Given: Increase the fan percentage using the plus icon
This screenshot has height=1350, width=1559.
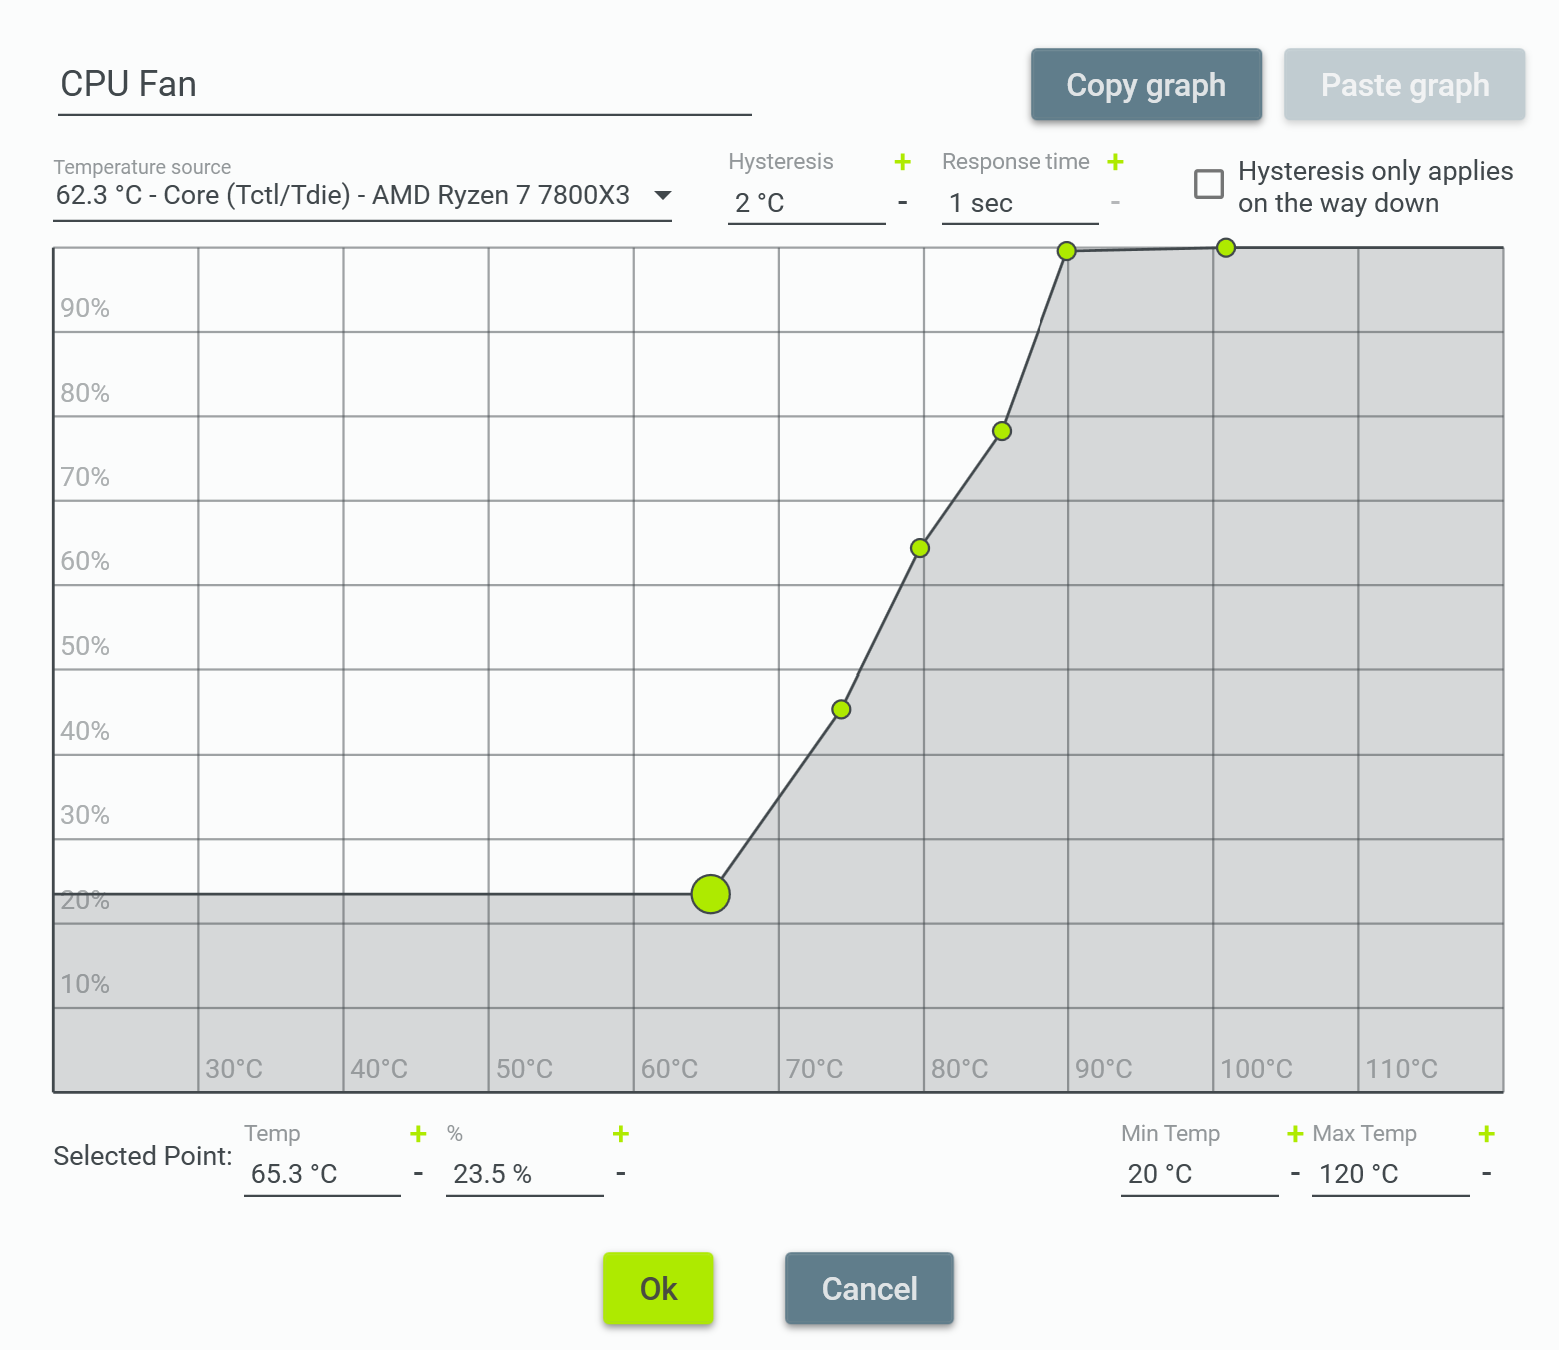Looking at the screenshot, I should coord(621,1134).
